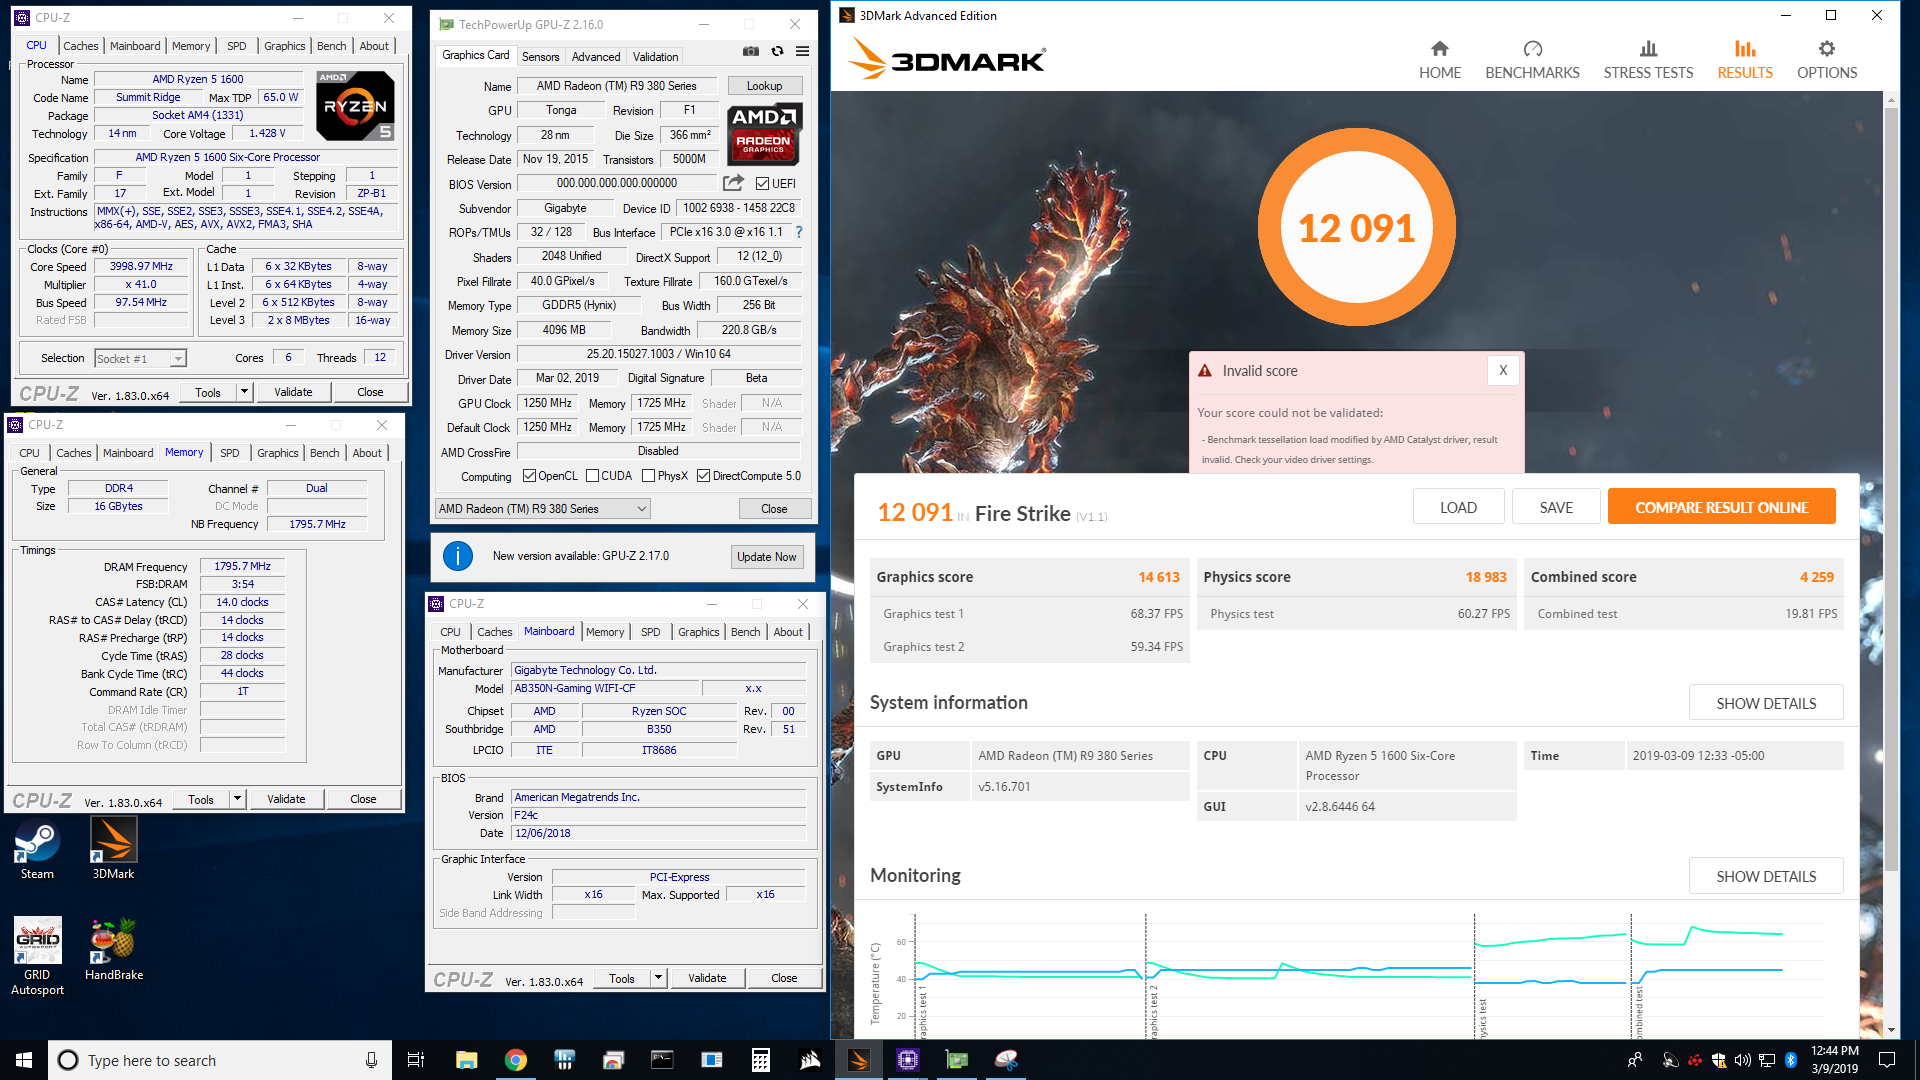Open Snipping Tool taskbar icon
This screenshot has height=1080, width=1920.
click(x=1006, y=1060)
